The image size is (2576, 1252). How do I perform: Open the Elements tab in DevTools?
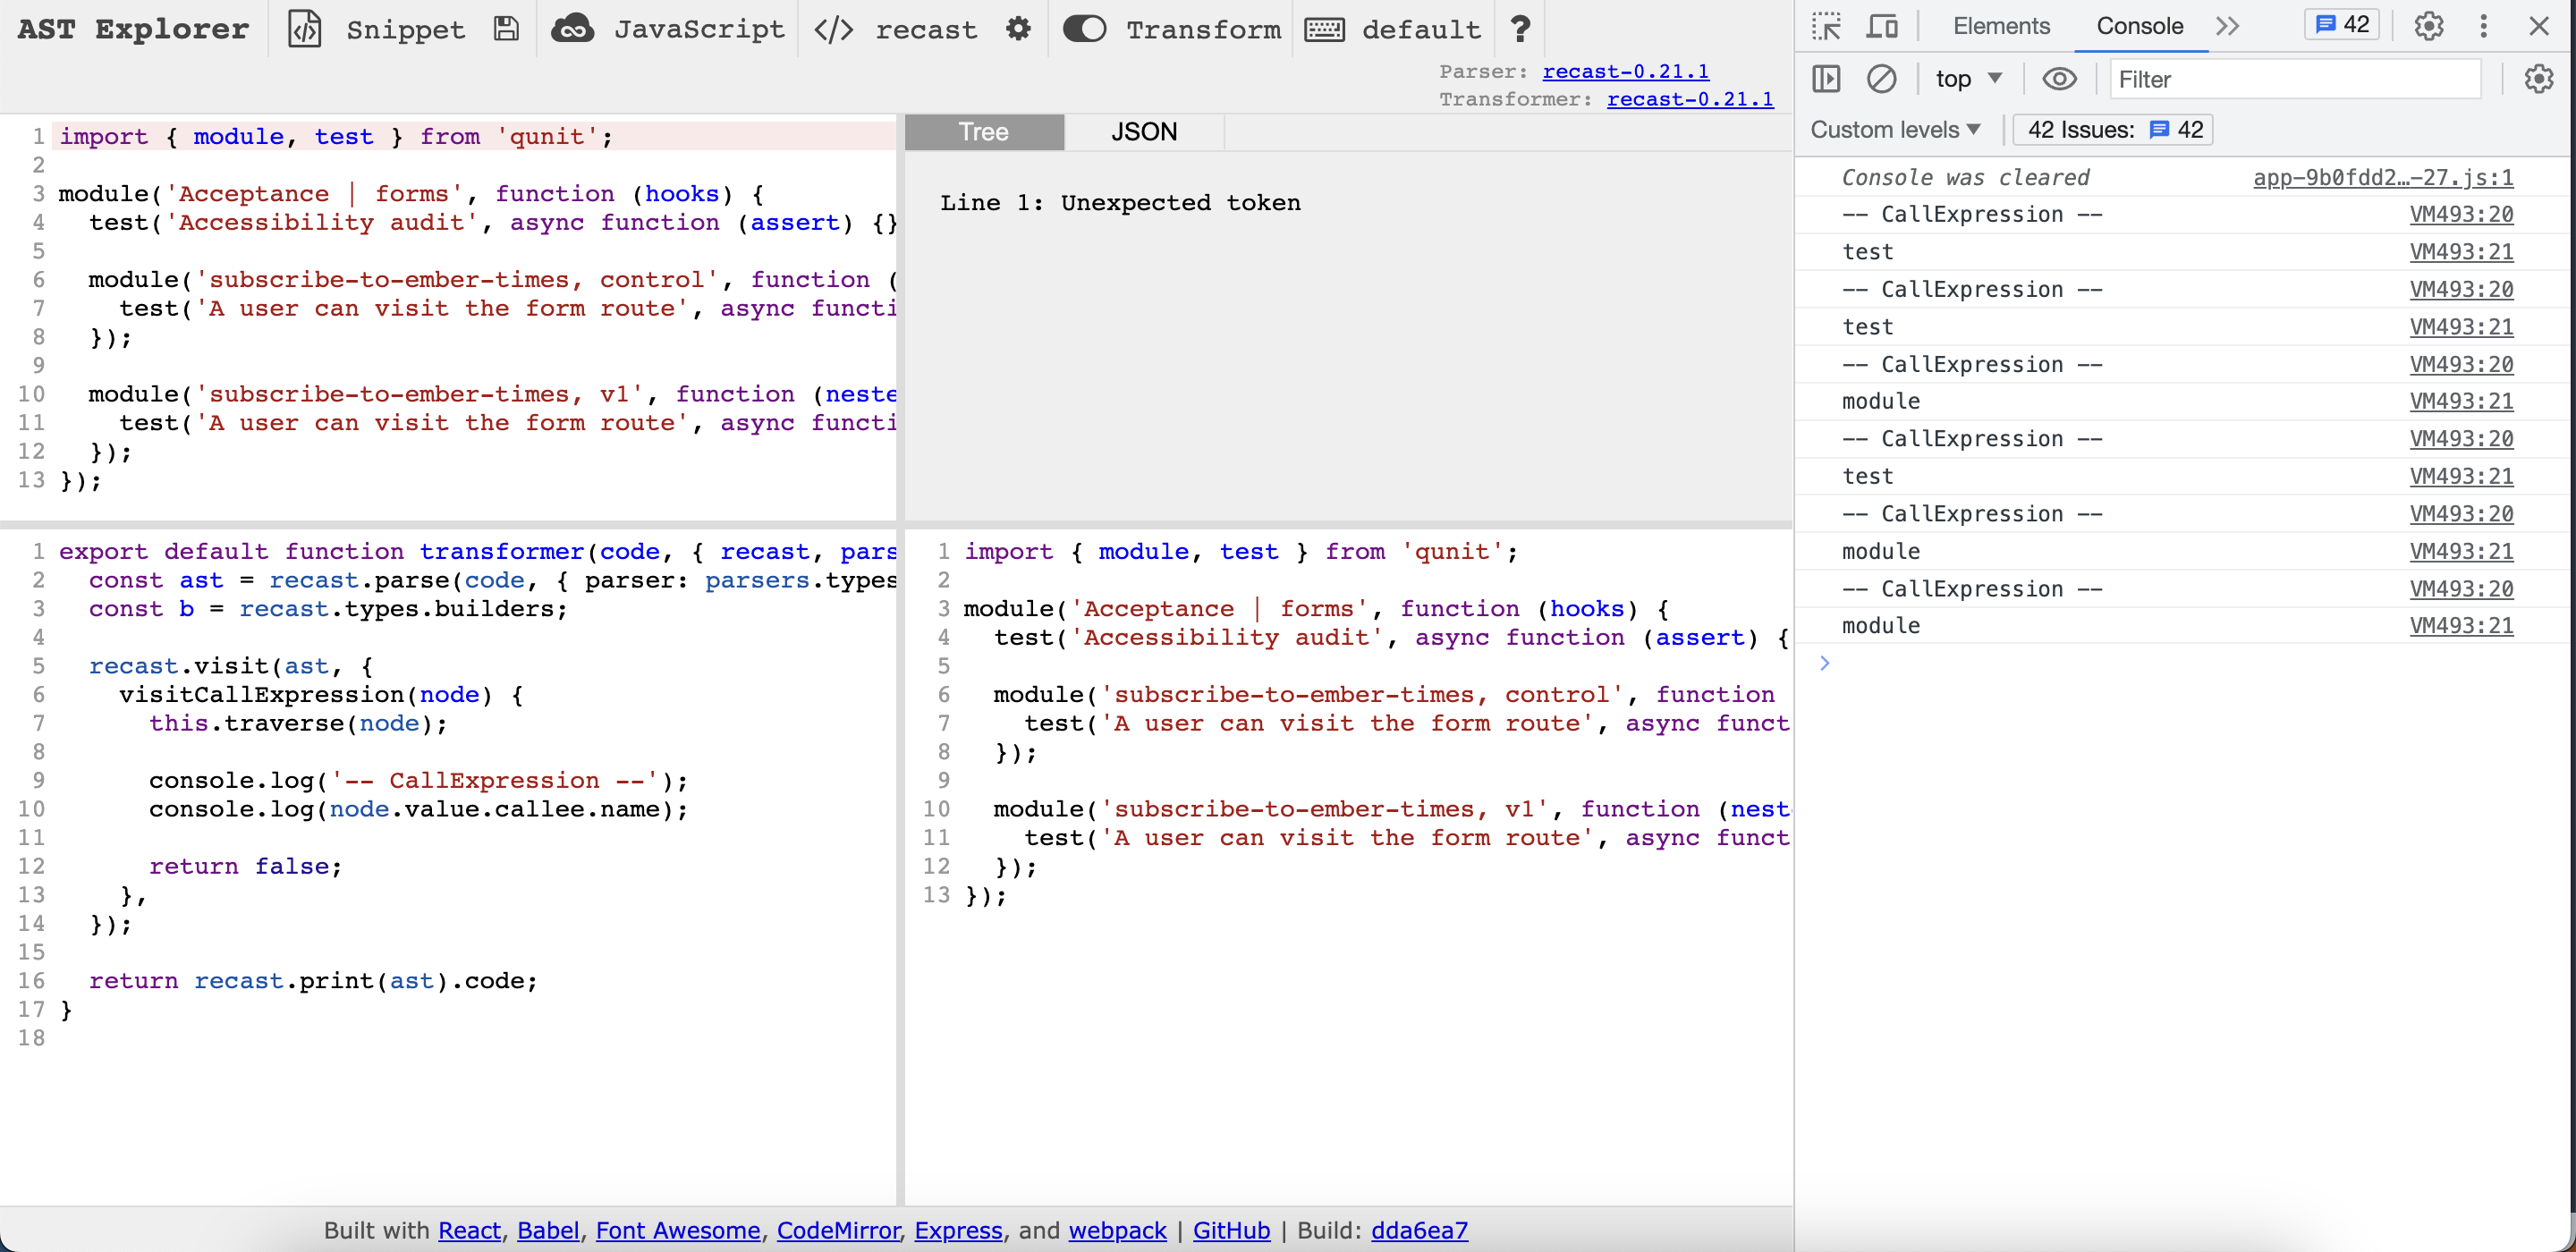click(x=2001, y=26)
